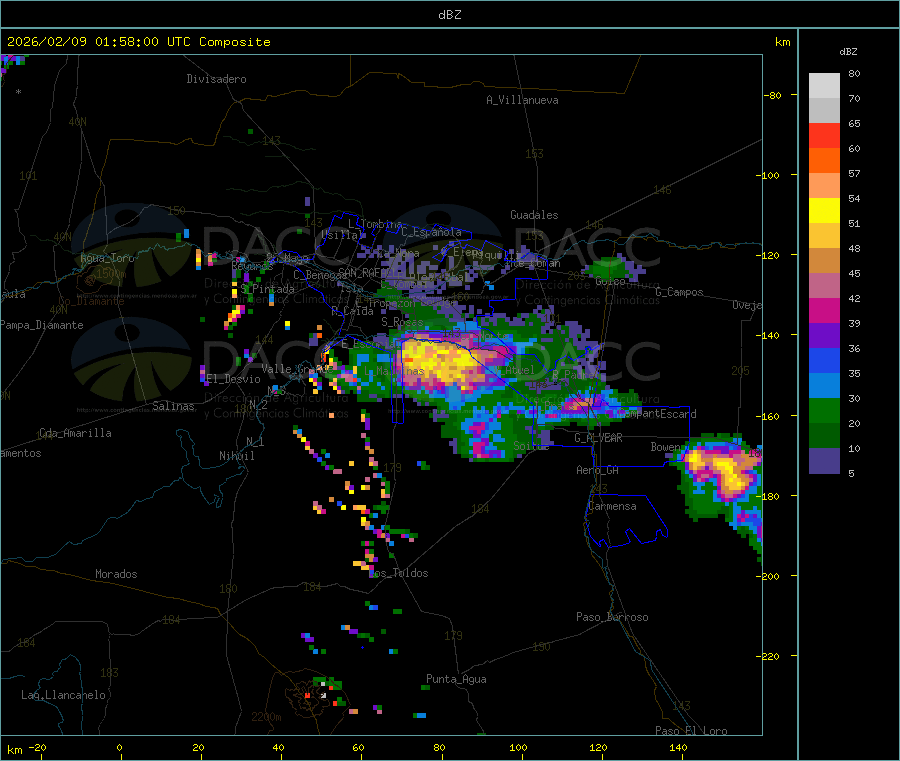Click the '-80' km tick on the right axis
Image resolution: width=900 pixels, height=761 pixels.
[x=772, y=95]
